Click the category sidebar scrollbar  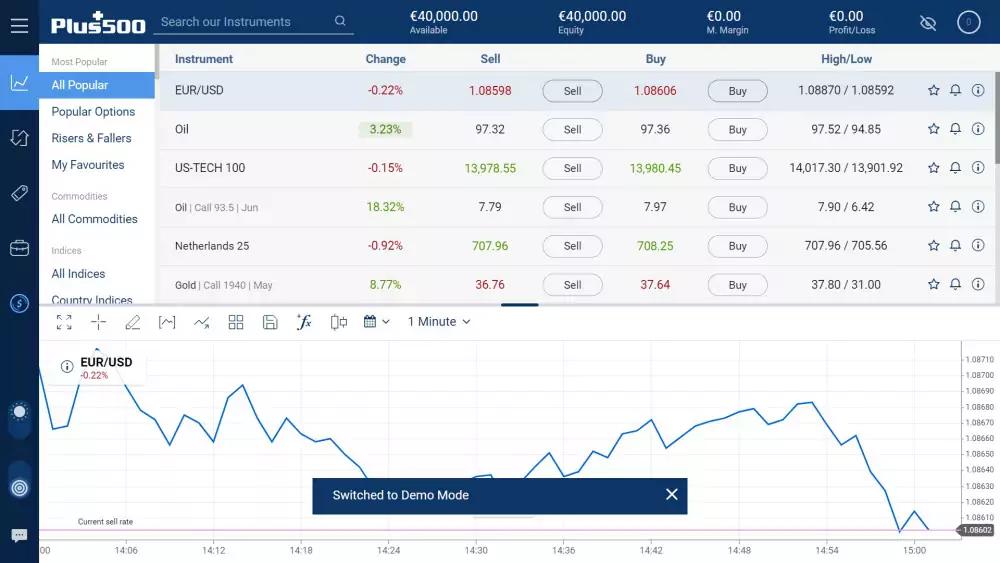157,61
